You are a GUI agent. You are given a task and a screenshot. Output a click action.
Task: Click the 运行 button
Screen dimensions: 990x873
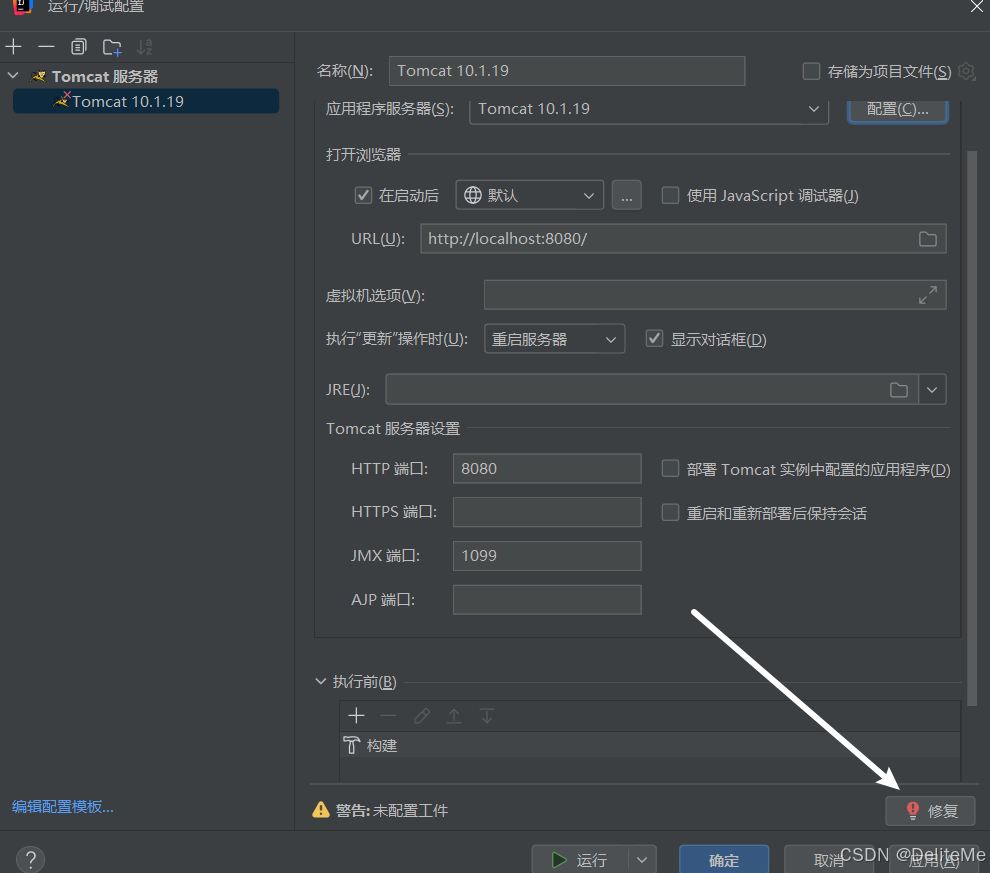[580, 860]
